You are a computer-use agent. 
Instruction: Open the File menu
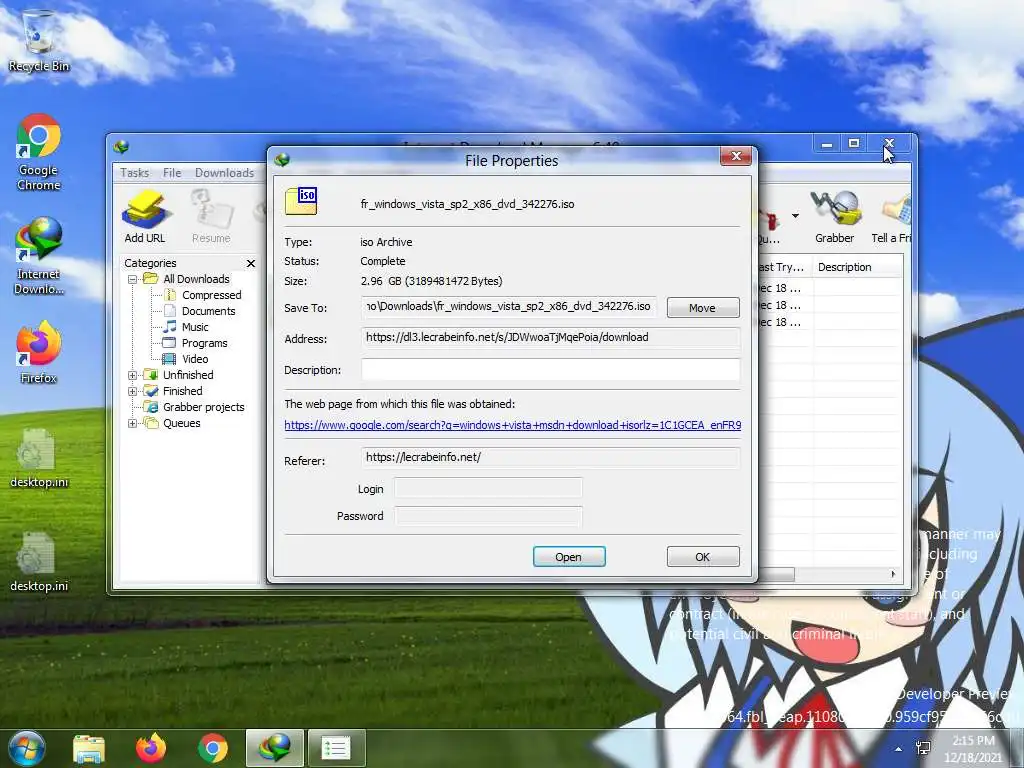(172, 172)
